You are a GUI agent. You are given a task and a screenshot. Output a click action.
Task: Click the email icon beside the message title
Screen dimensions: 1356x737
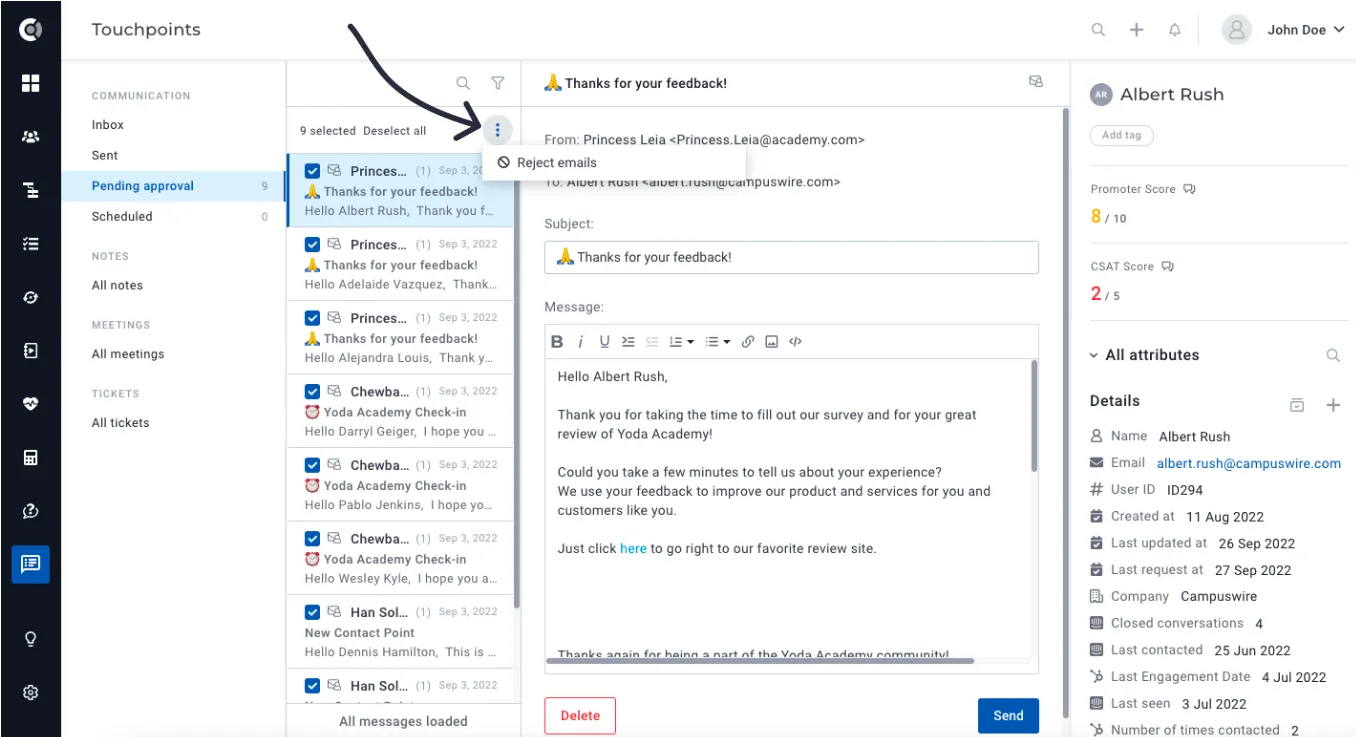tap(1036, 82)
